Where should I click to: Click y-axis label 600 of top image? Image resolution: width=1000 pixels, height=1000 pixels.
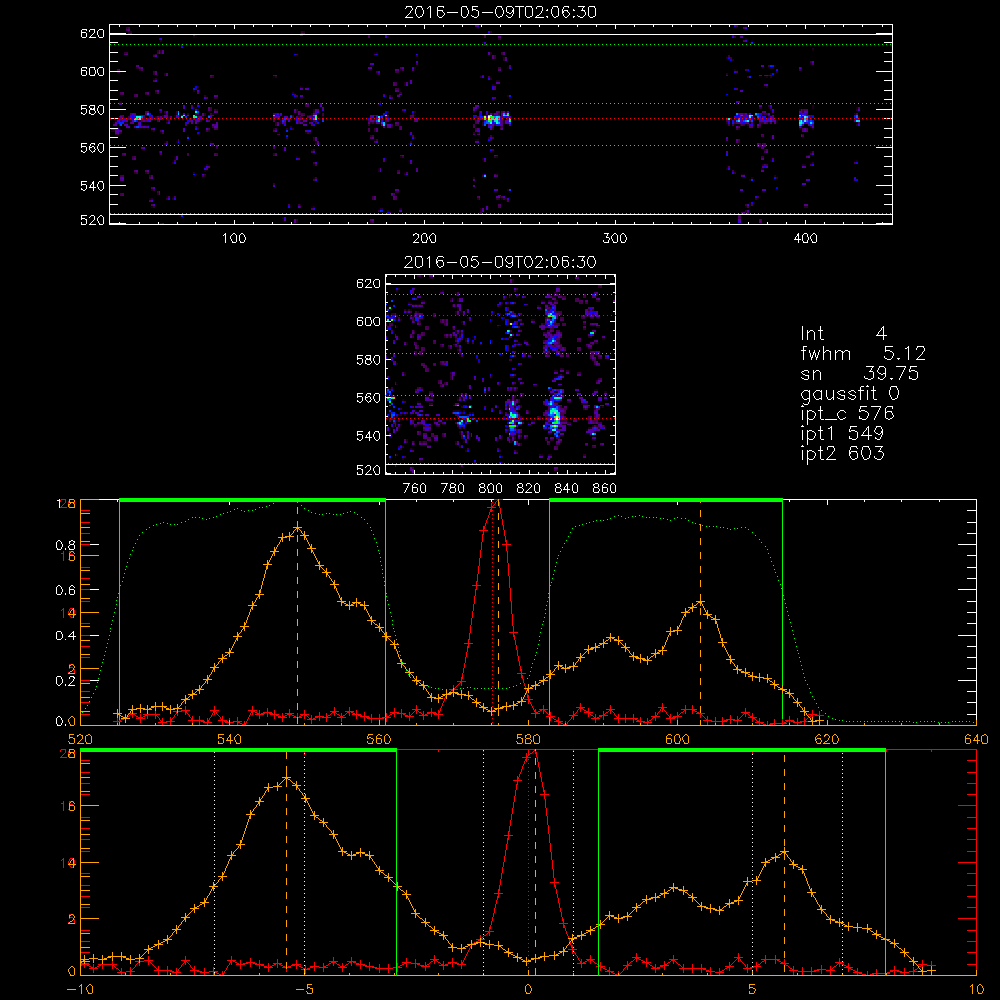pos(92,71)
